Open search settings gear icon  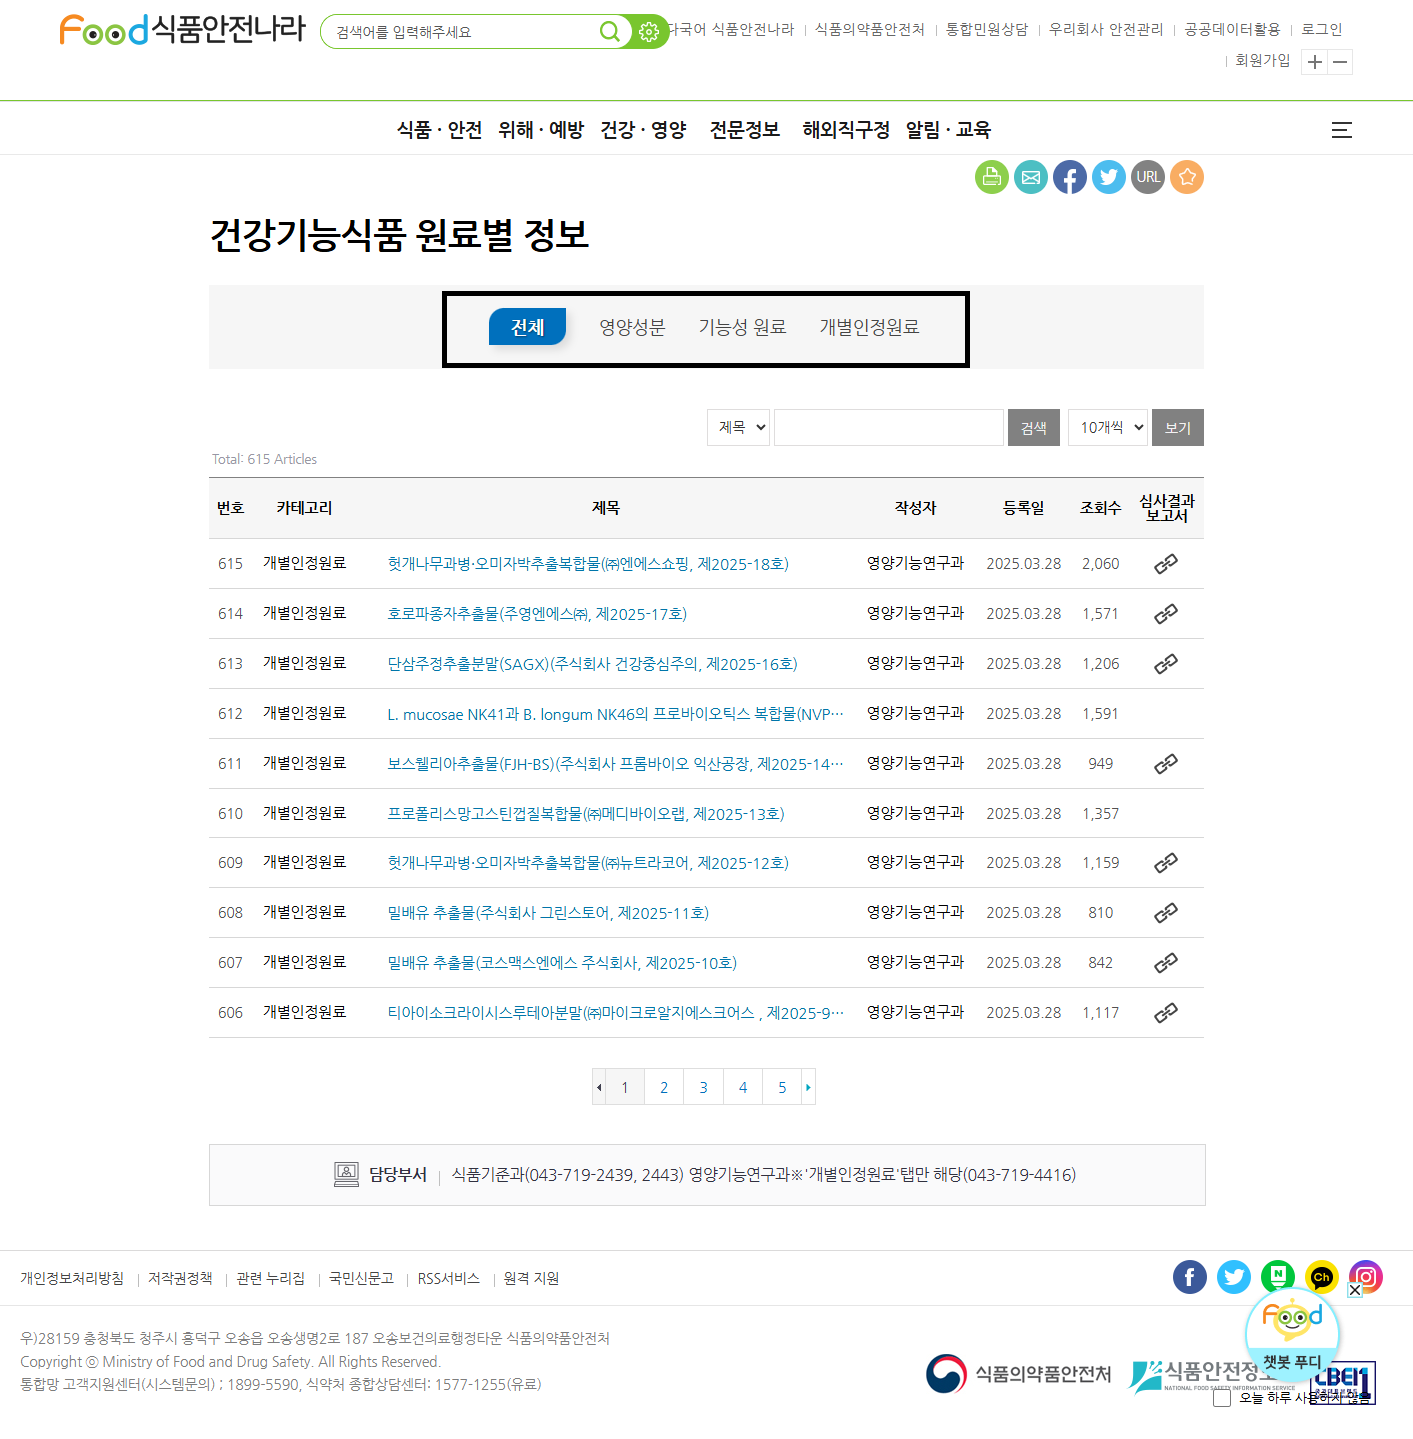[650, 32]
